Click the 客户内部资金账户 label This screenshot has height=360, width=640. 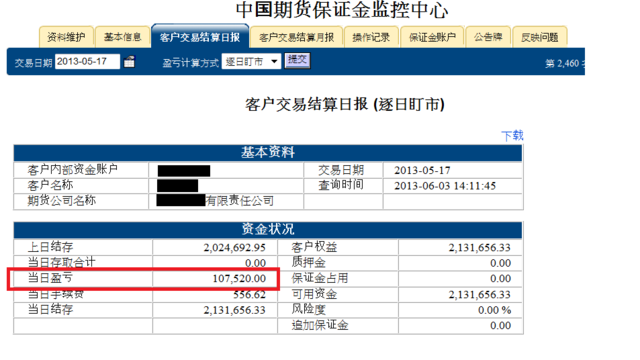click(73, 169)
